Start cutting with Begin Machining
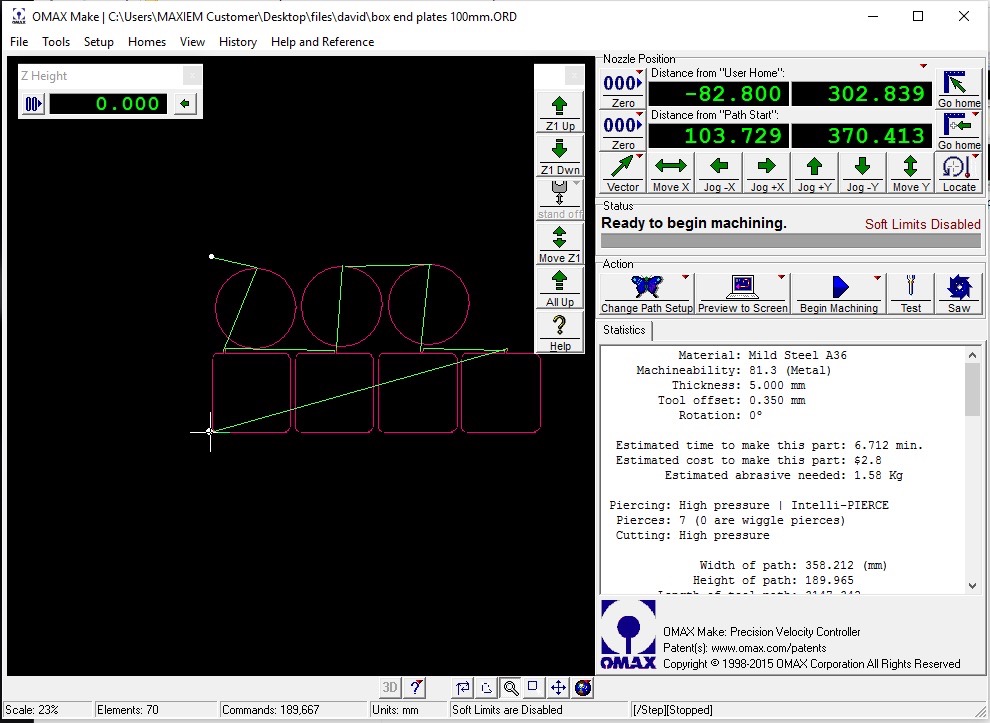Viewport: 990px width, 723px height. pos(838,294)
